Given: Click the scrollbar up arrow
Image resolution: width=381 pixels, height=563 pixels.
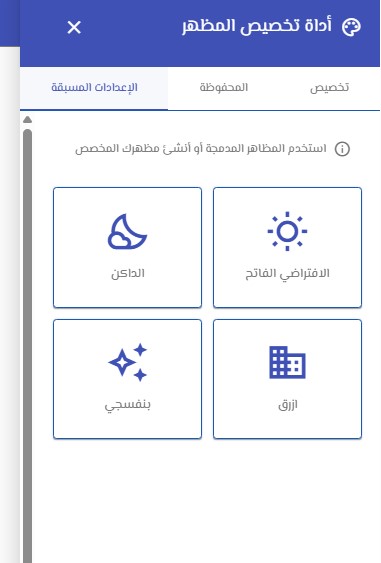Looking at the screenshot, I should (x=27, y=120).
